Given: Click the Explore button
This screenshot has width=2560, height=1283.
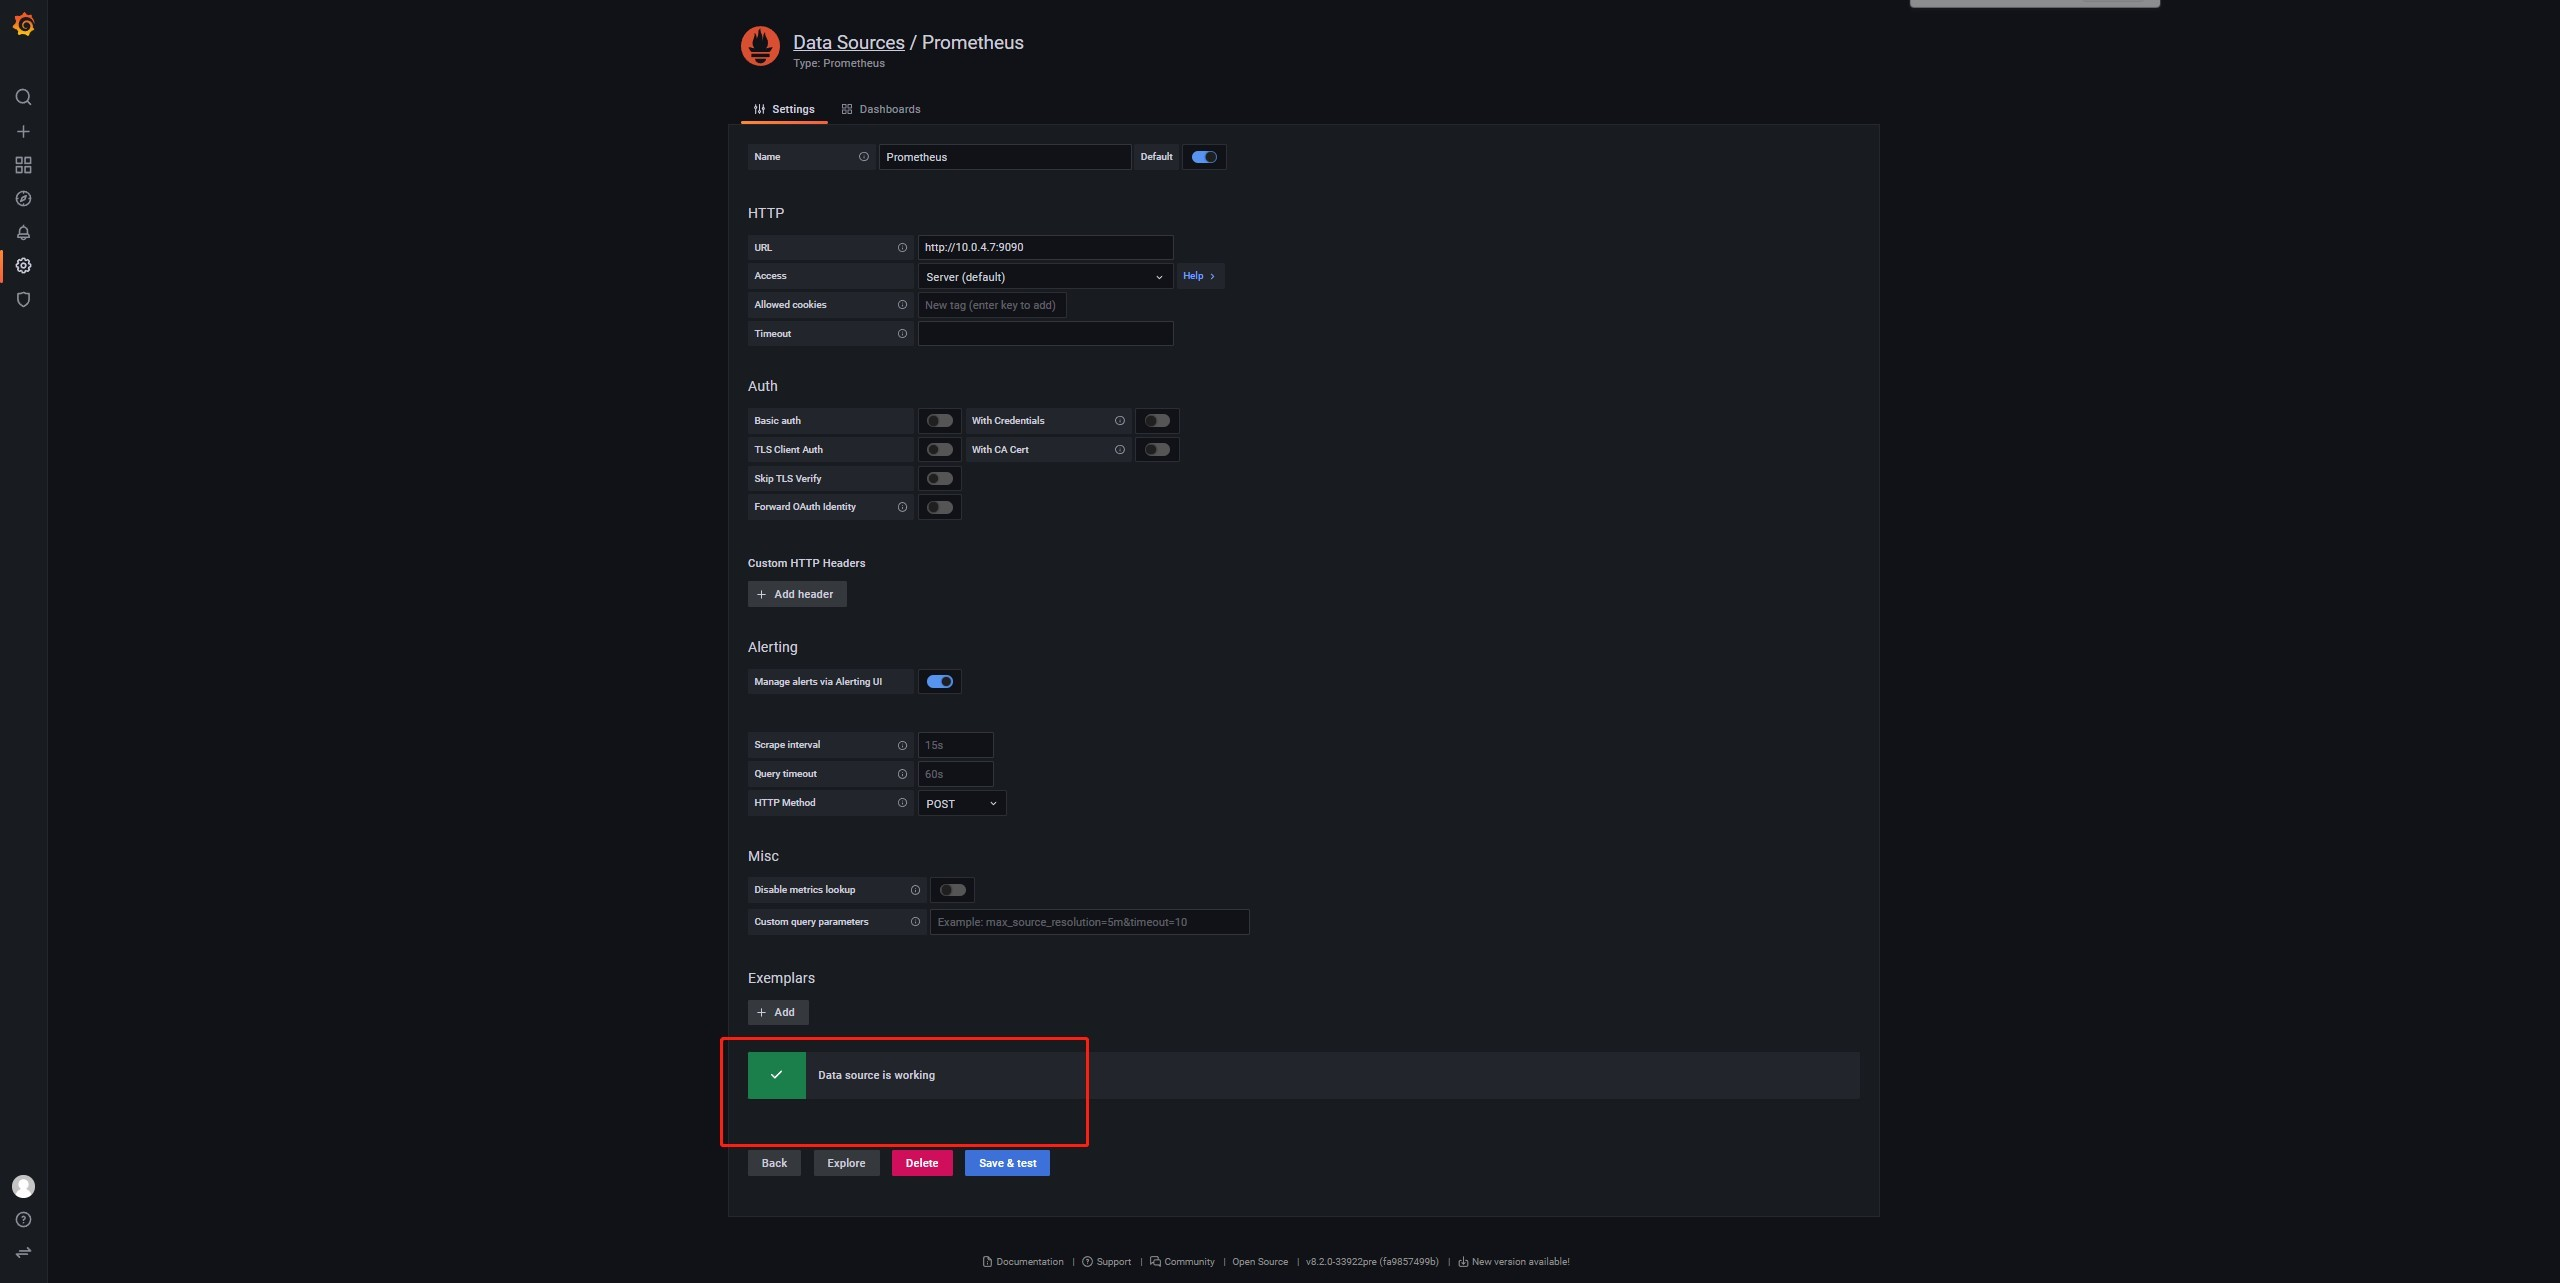Looking at the screenshot, I should tap(846, 1163).
